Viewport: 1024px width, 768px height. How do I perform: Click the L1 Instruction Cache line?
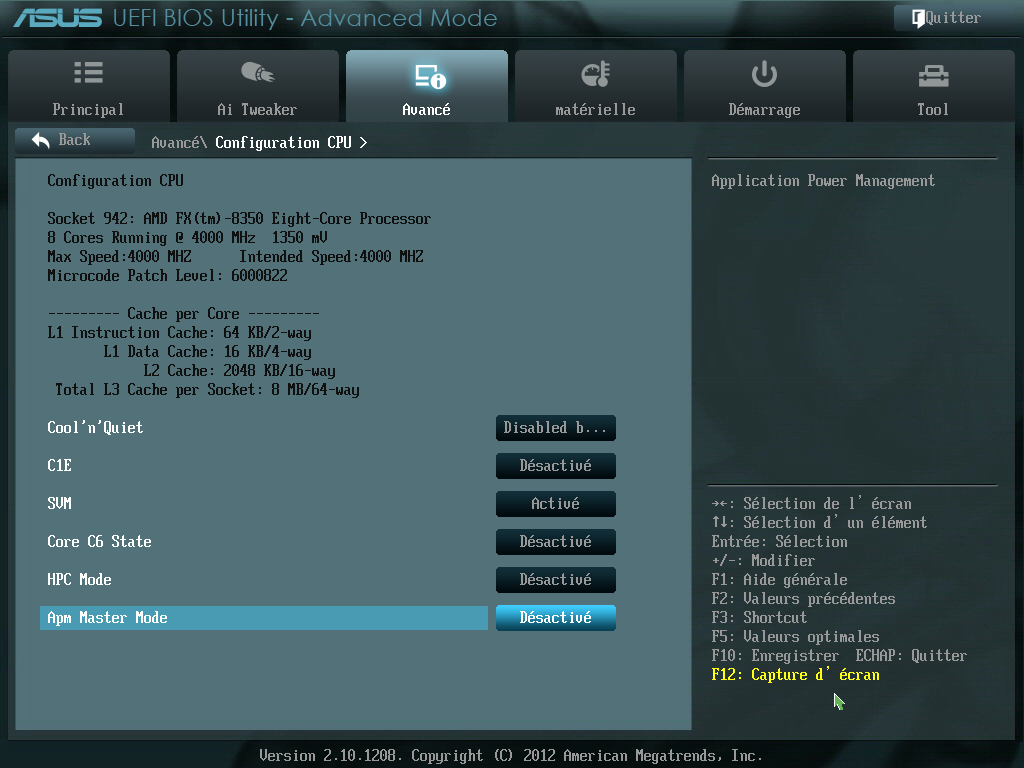point(180,332)
